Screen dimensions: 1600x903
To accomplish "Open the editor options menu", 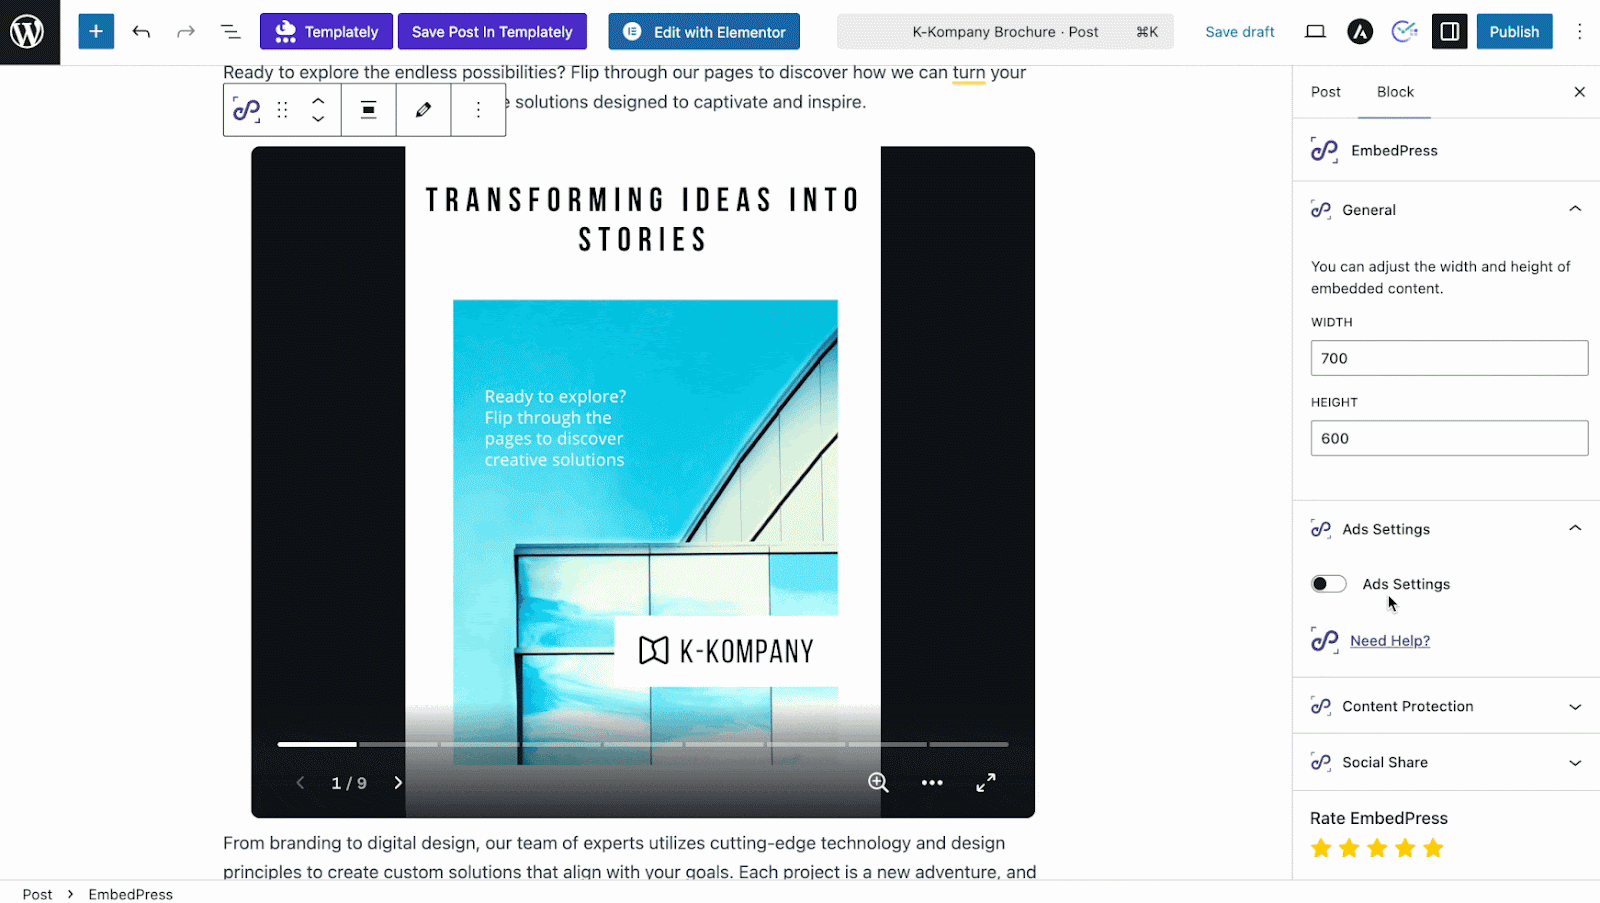I will [1580, 32].
